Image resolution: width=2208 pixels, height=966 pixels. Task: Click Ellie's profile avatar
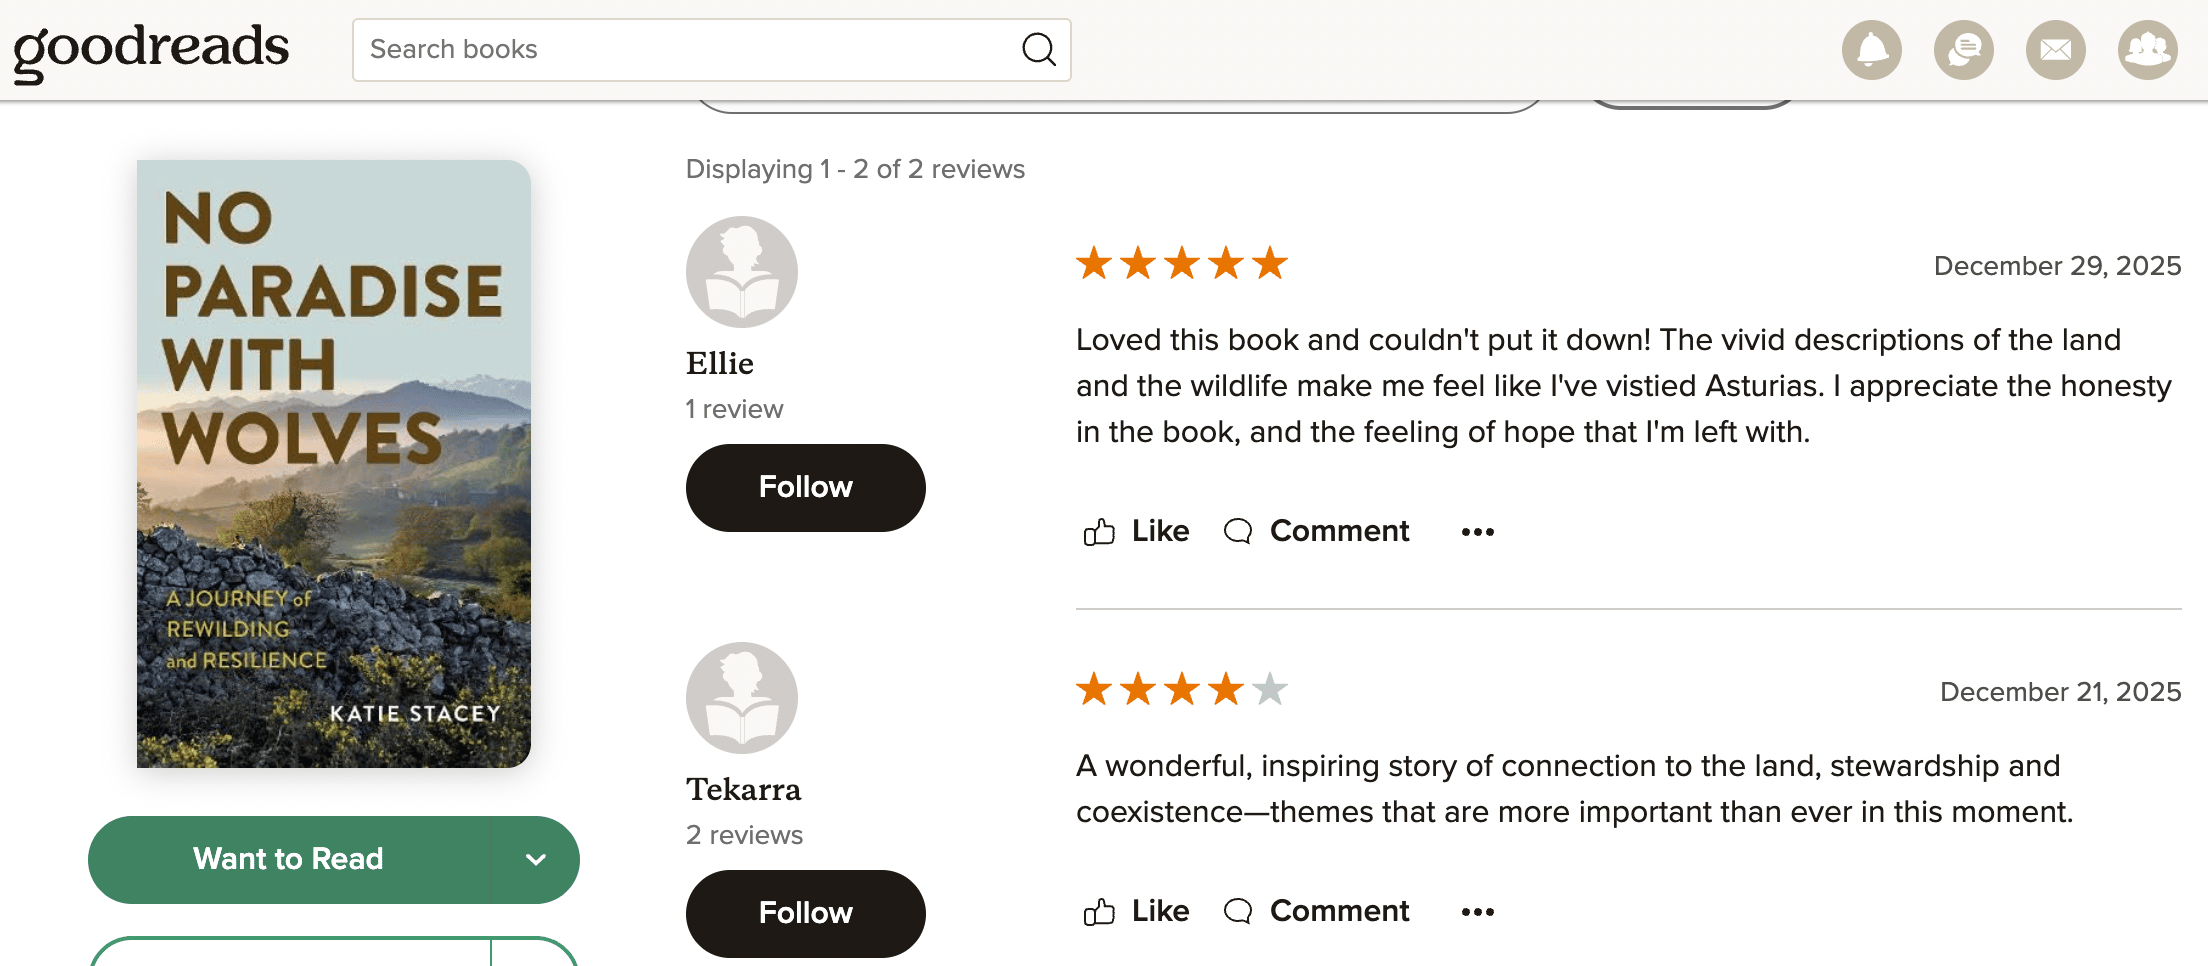coord(741,272)
